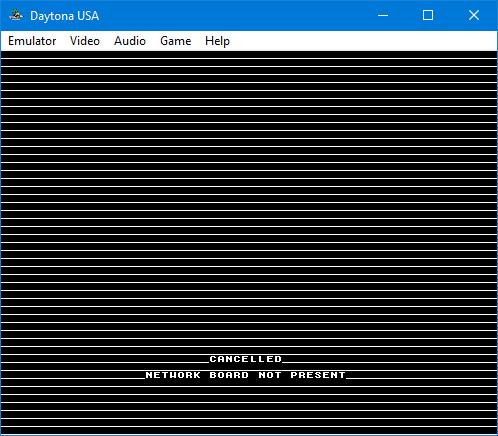The width and height of the screenshot is (498, 436).
Task: Click the word USA in the window title
Action: (x=88, y=16)
